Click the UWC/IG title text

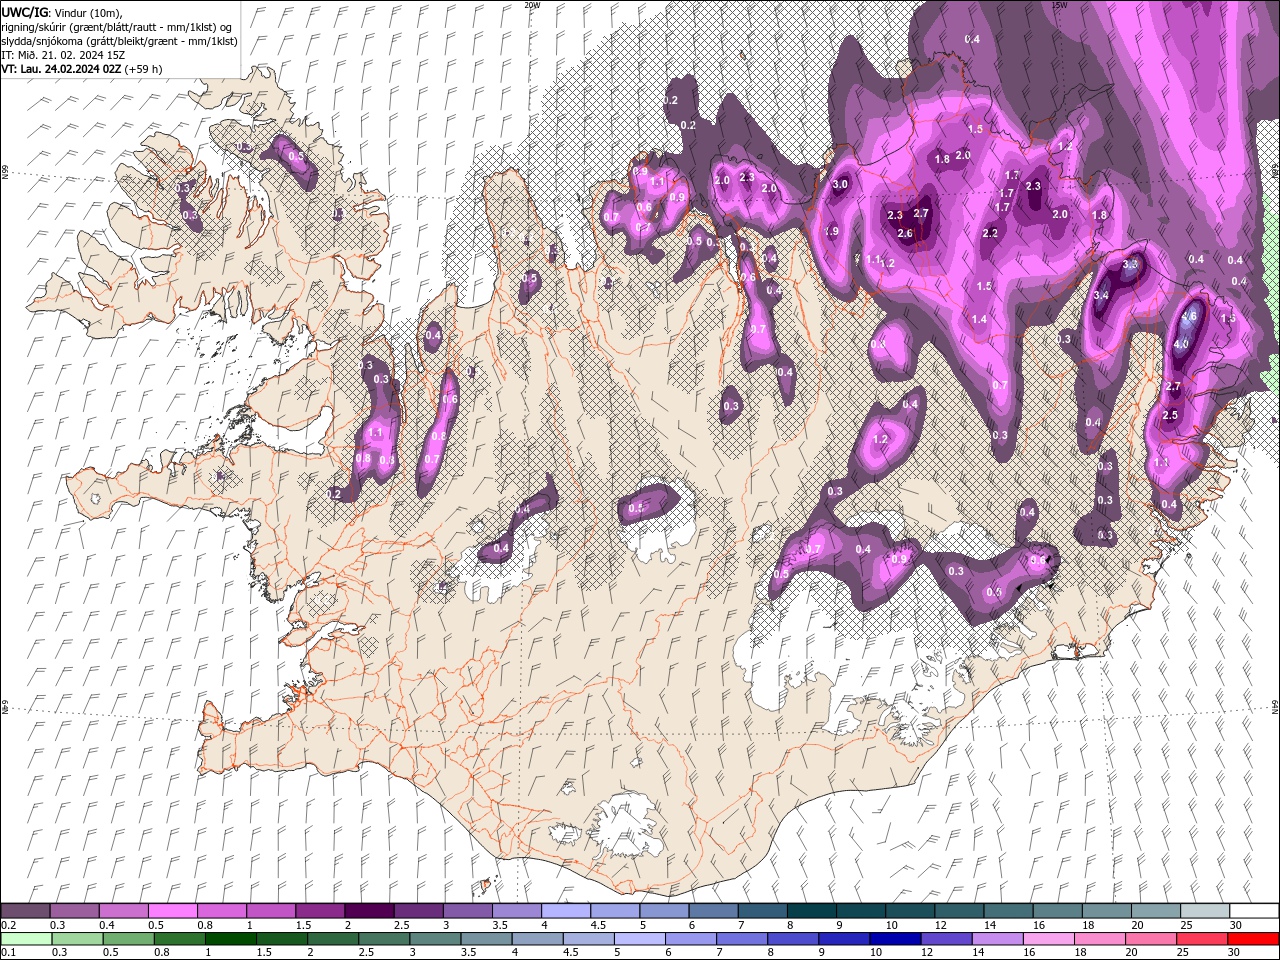[24, 11]
